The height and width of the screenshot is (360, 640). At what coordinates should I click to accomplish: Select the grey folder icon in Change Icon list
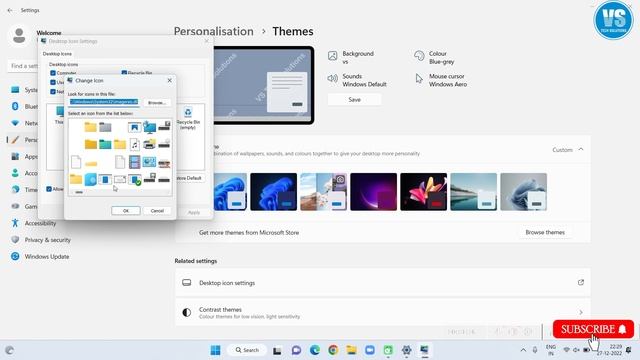click(x=105, y=127)
